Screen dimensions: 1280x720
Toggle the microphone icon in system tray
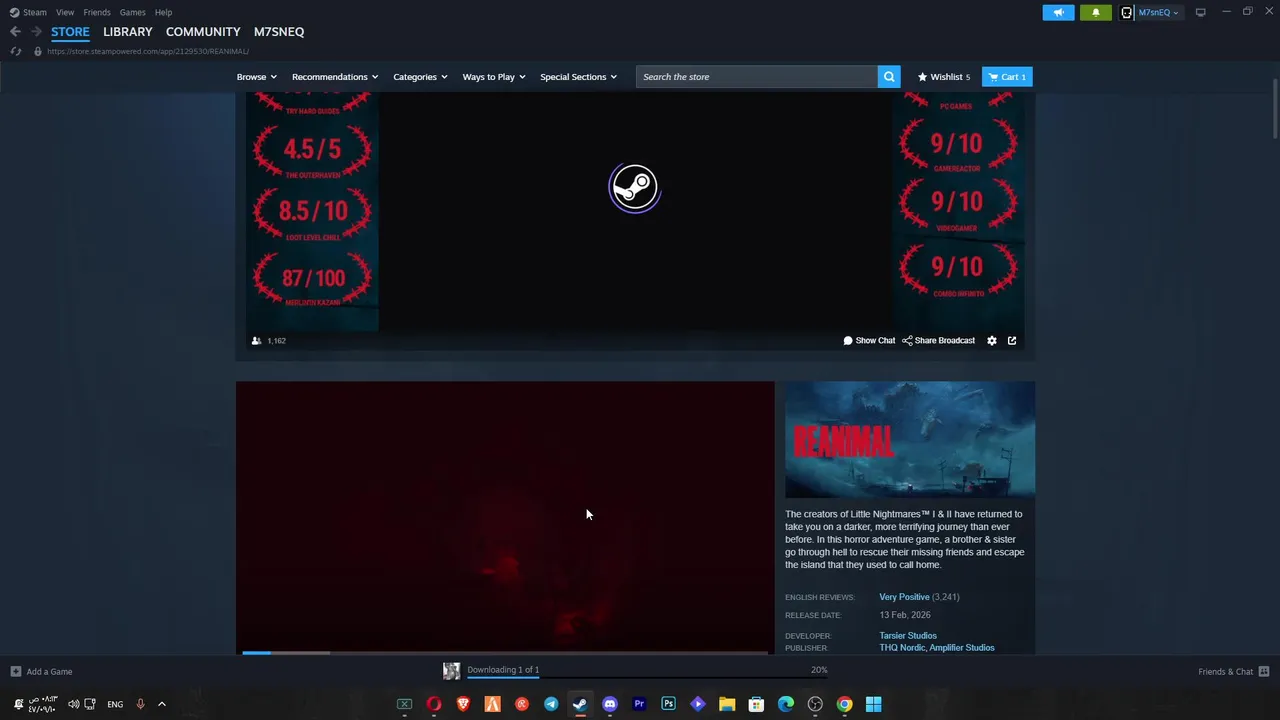pos(140,704)
